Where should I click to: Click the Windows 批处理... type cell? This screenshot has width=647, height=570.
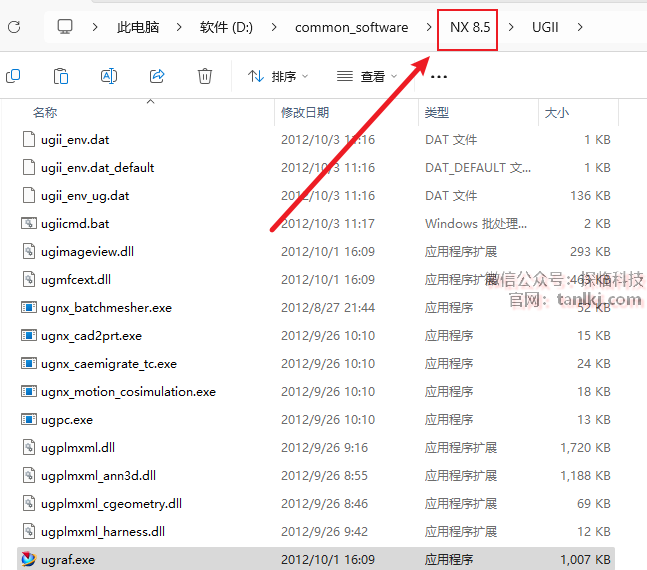coord(476,224)
